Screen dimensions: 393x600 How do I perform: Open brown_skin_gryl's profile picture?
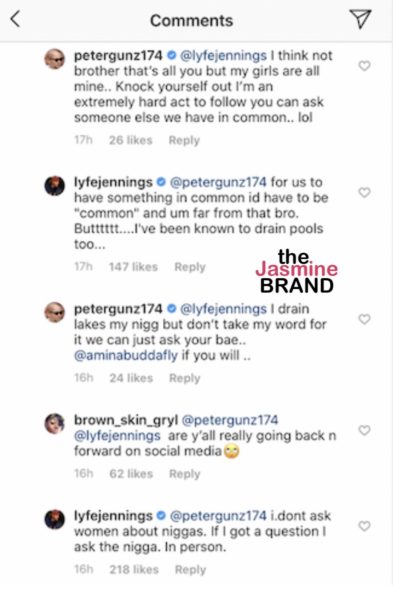tap(55, 424)
